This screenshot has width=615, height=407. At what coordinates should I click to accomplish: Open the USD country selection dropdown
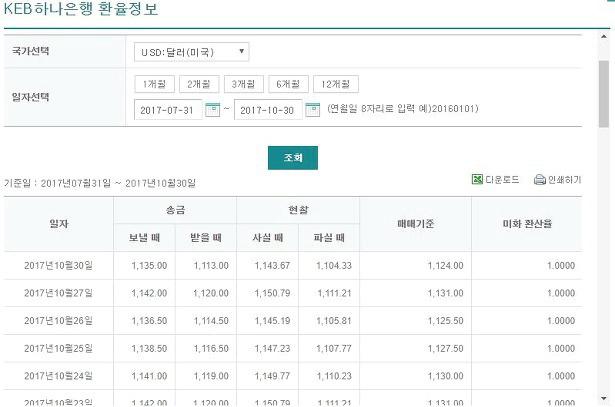coord(191,52)
